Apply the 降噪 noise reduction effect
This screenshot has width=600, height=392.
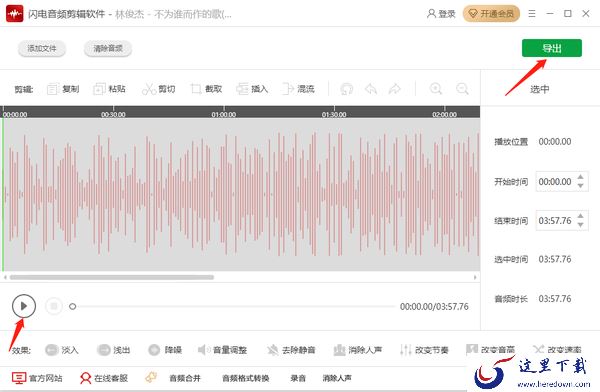[165, 350]
